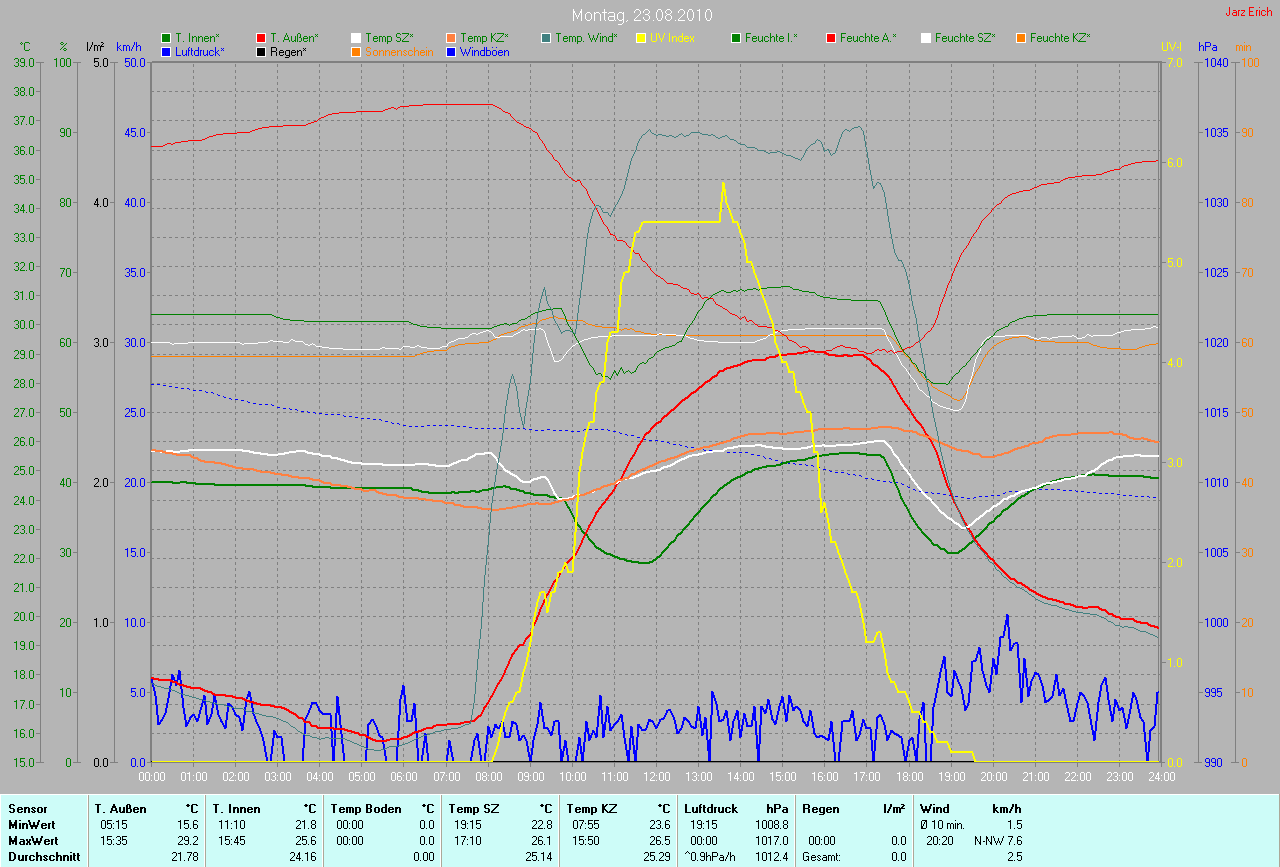
Task: Select the Feuchte A. legend label
Action: click(x=868, y=38)
